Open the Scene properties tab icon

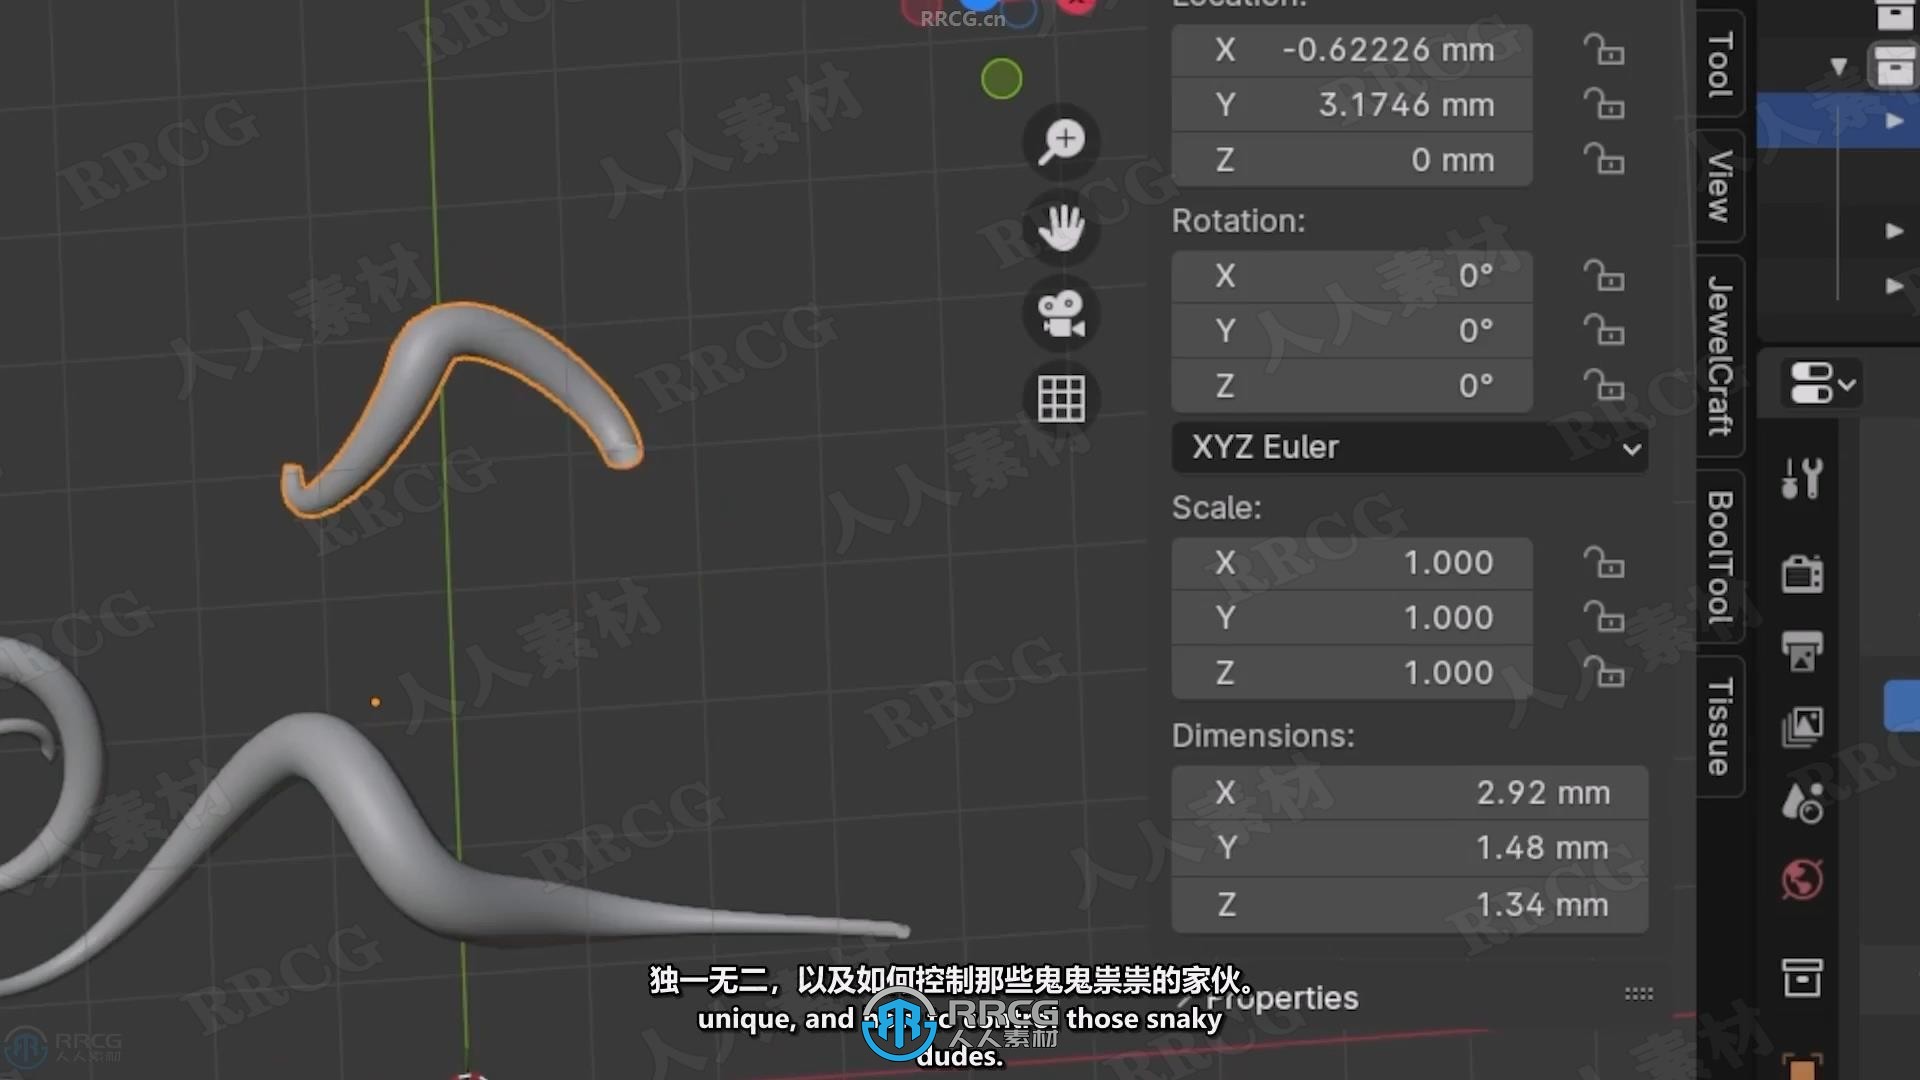pyautogui.click(x=1802, y=803)
